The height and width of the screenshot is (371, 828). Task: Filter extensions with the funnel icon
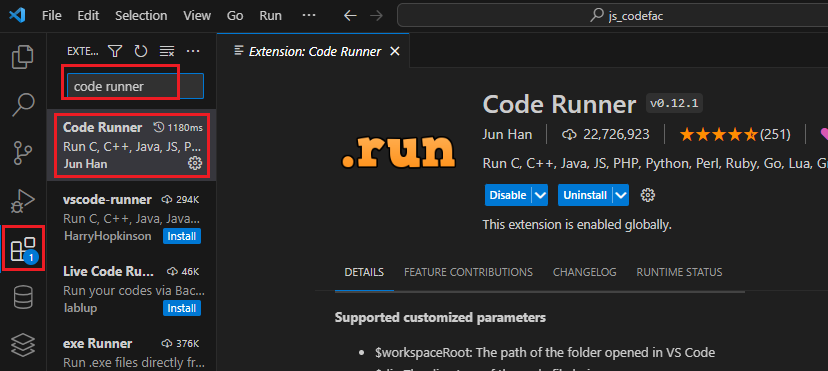[115, 51]
